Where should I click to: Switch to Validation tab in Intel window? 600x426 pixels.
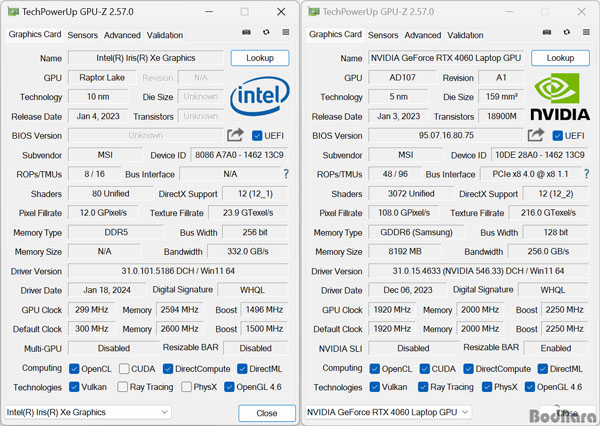click(165, 35)
